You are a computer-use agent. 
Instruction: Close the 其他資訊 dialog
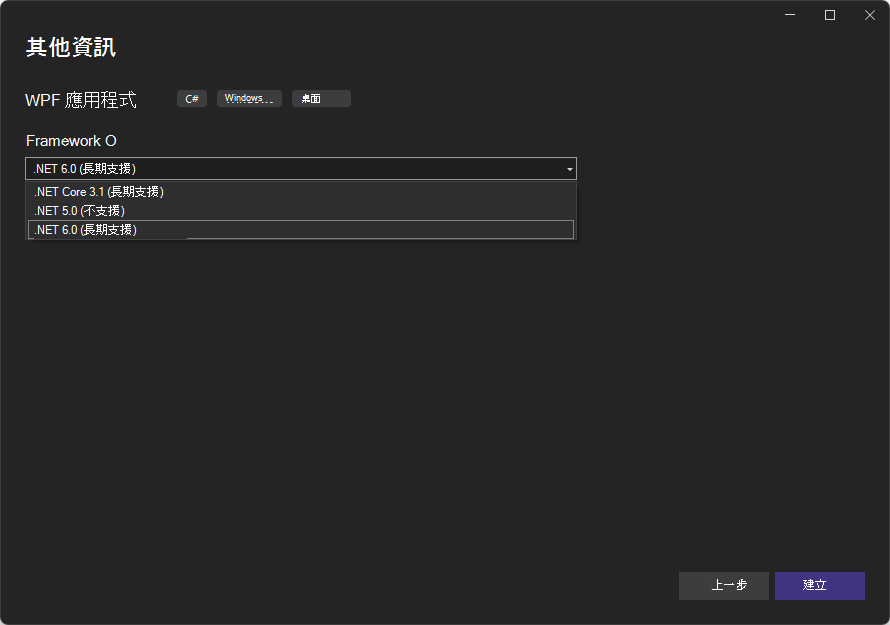click(x=870, y=15)
